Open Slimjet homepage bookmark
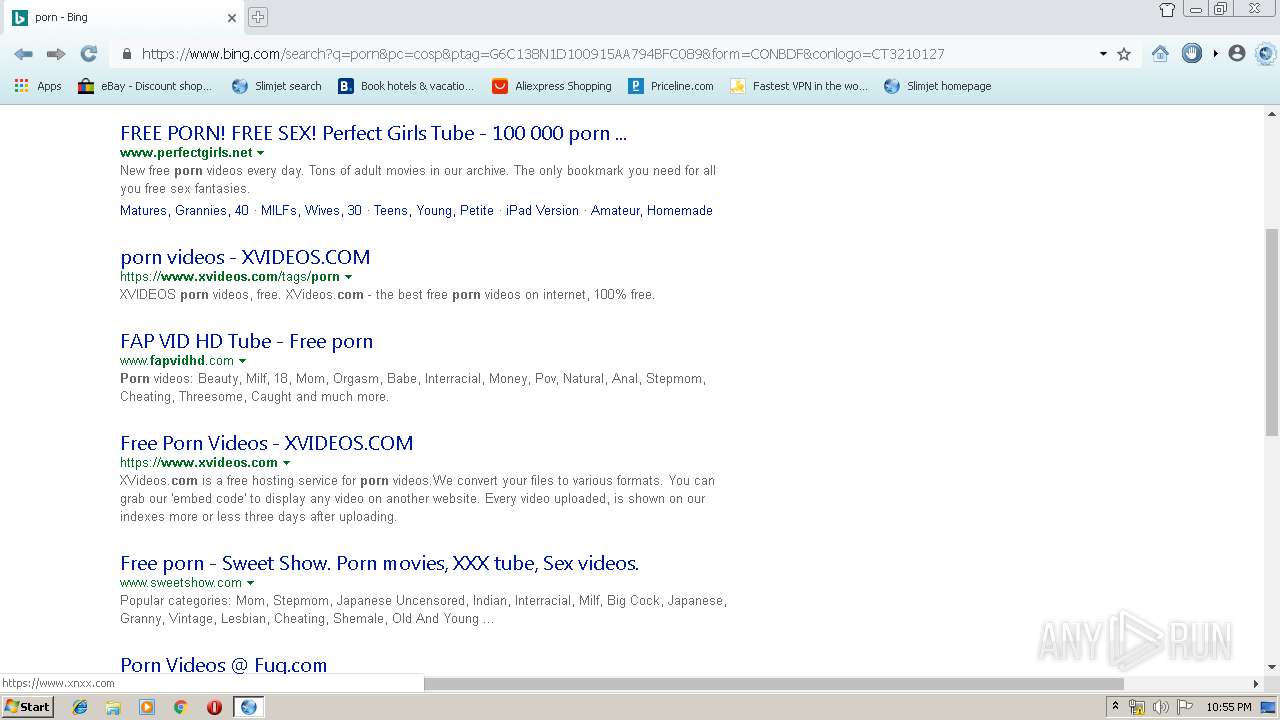Image resolution: width=1280 pixels, height=720 pixels. coord(938,86)
